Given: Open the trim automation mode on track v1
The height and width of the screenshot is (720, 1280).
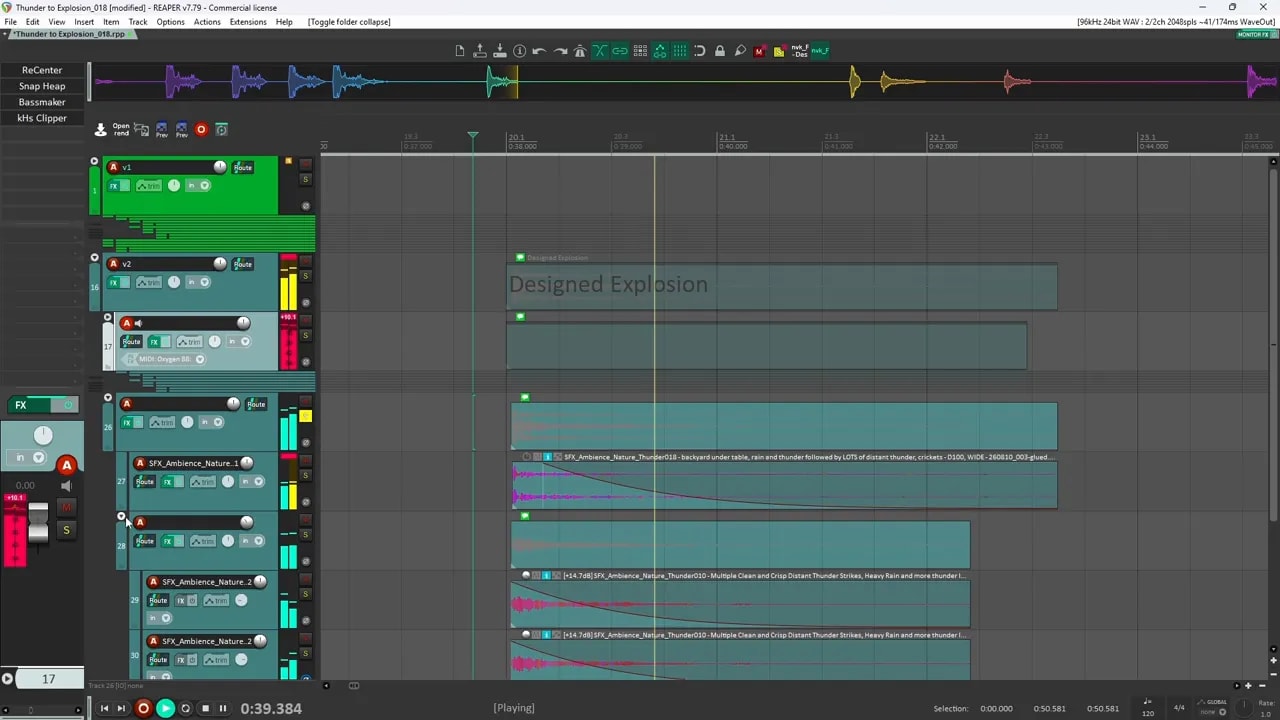Looking at the screenshot, I should (x=149, y=186).
